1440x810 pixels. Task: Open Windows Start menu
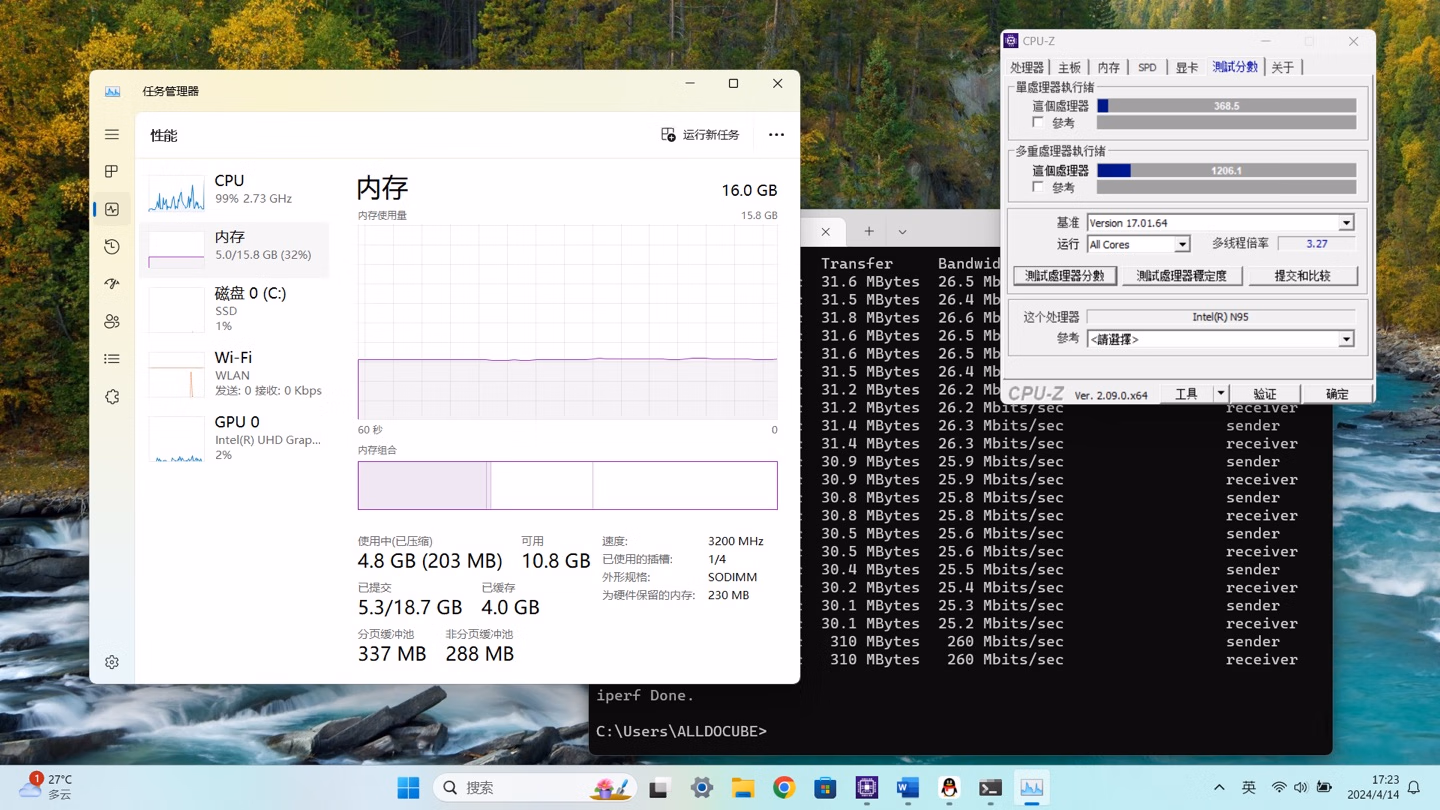point(408,788)
